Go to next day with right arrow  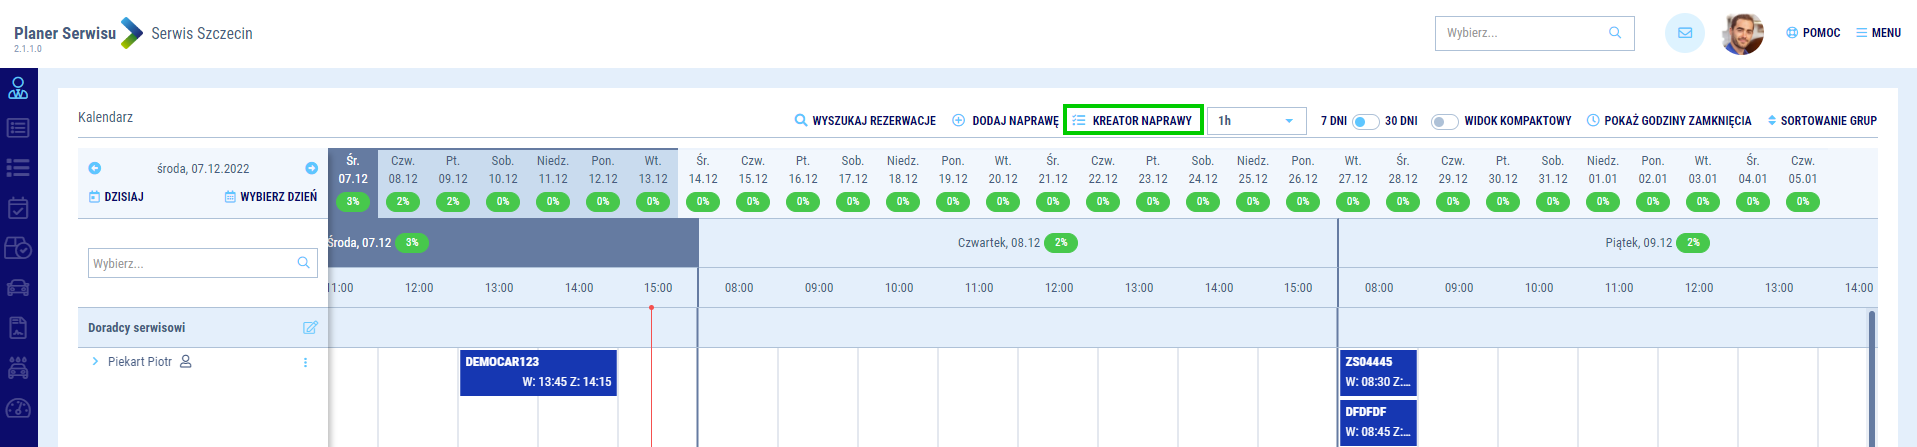point(311,168)
